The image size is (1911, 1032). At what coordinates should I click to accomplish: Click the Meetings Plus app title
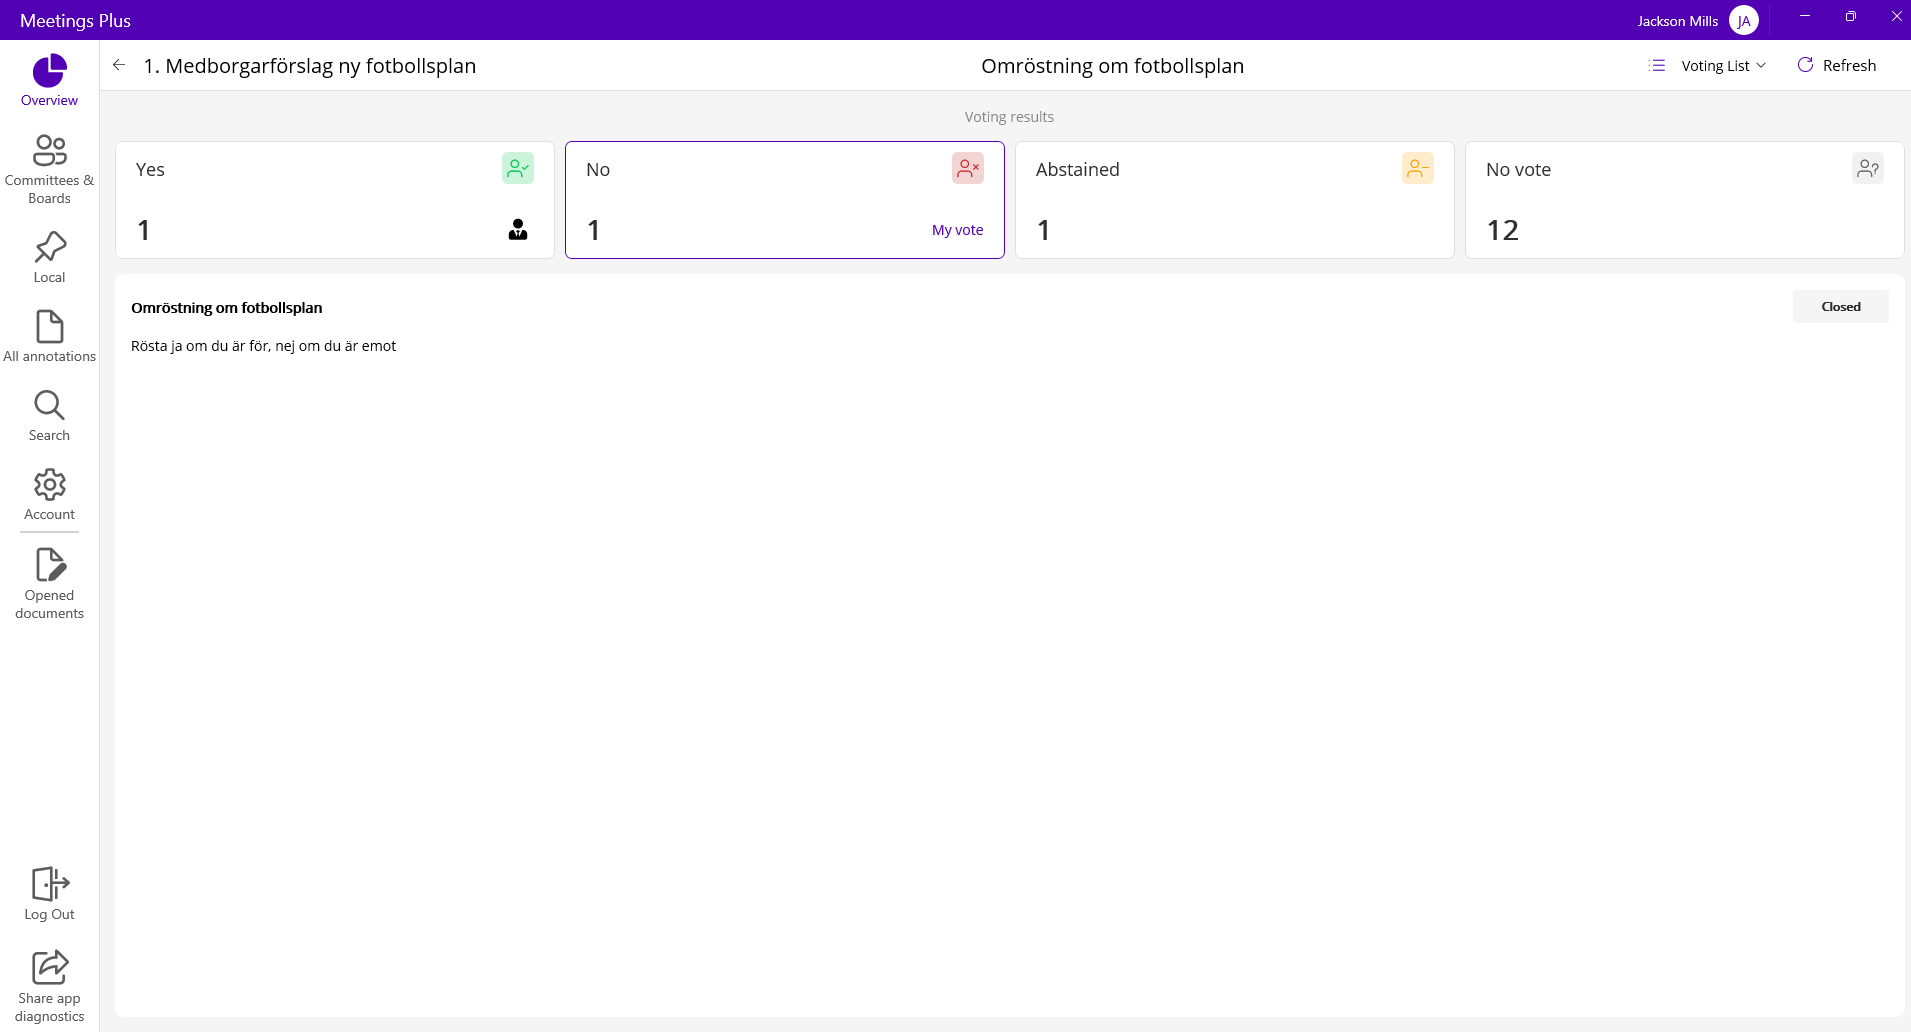75,21
